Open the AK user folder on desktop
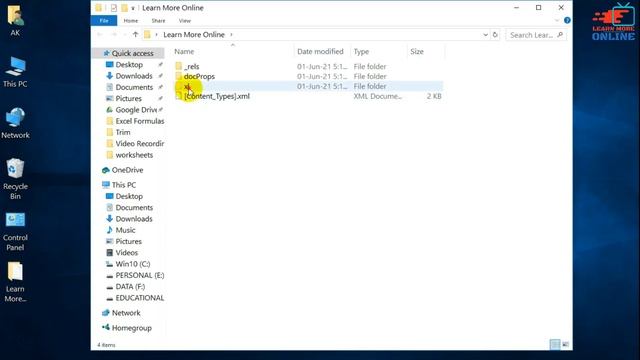Viewport: 640px width, 360px height. click(15, 20)
